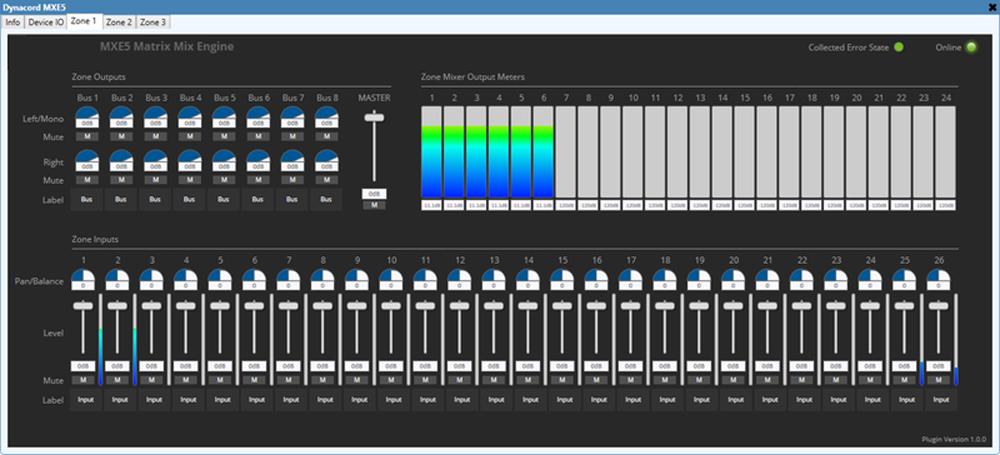Screen dimensions: 1000x455
Task: Click input 3 level fader handle
Action: coord(152,306)
